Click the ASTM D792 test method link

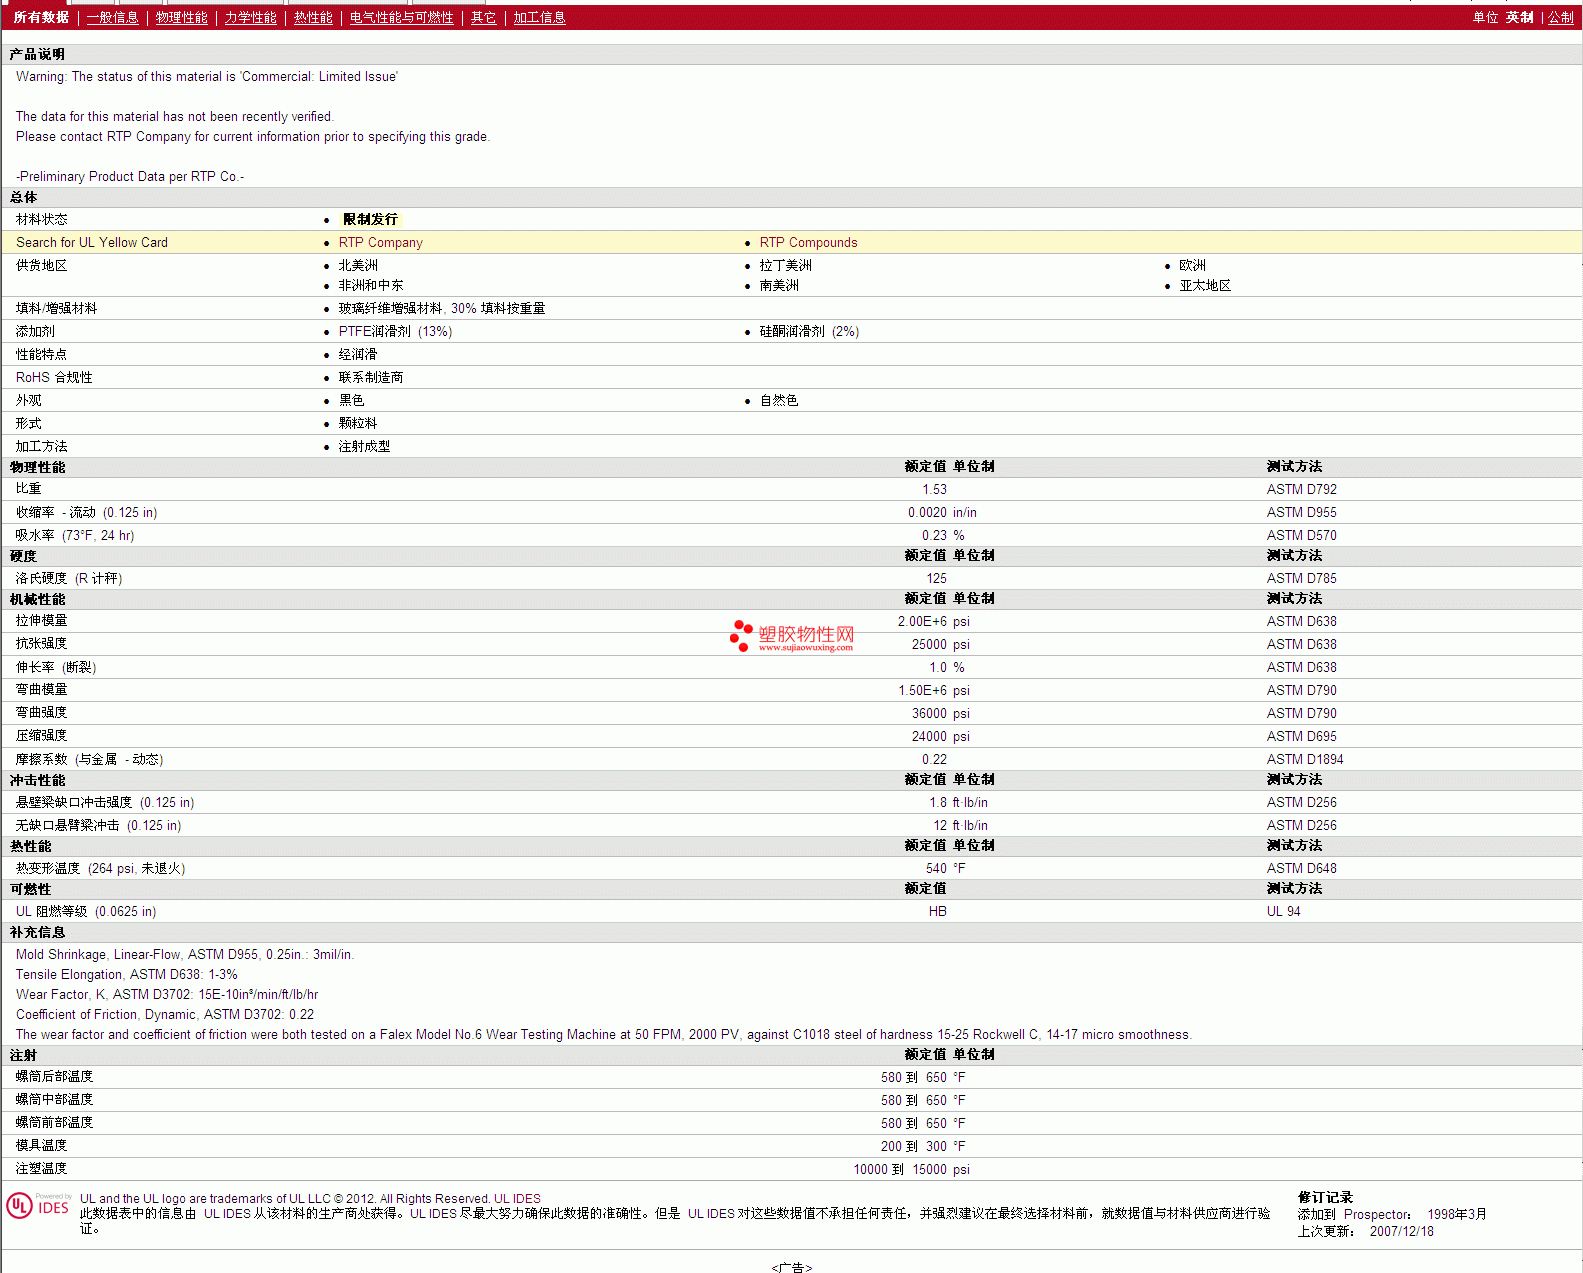[1301, 490]
